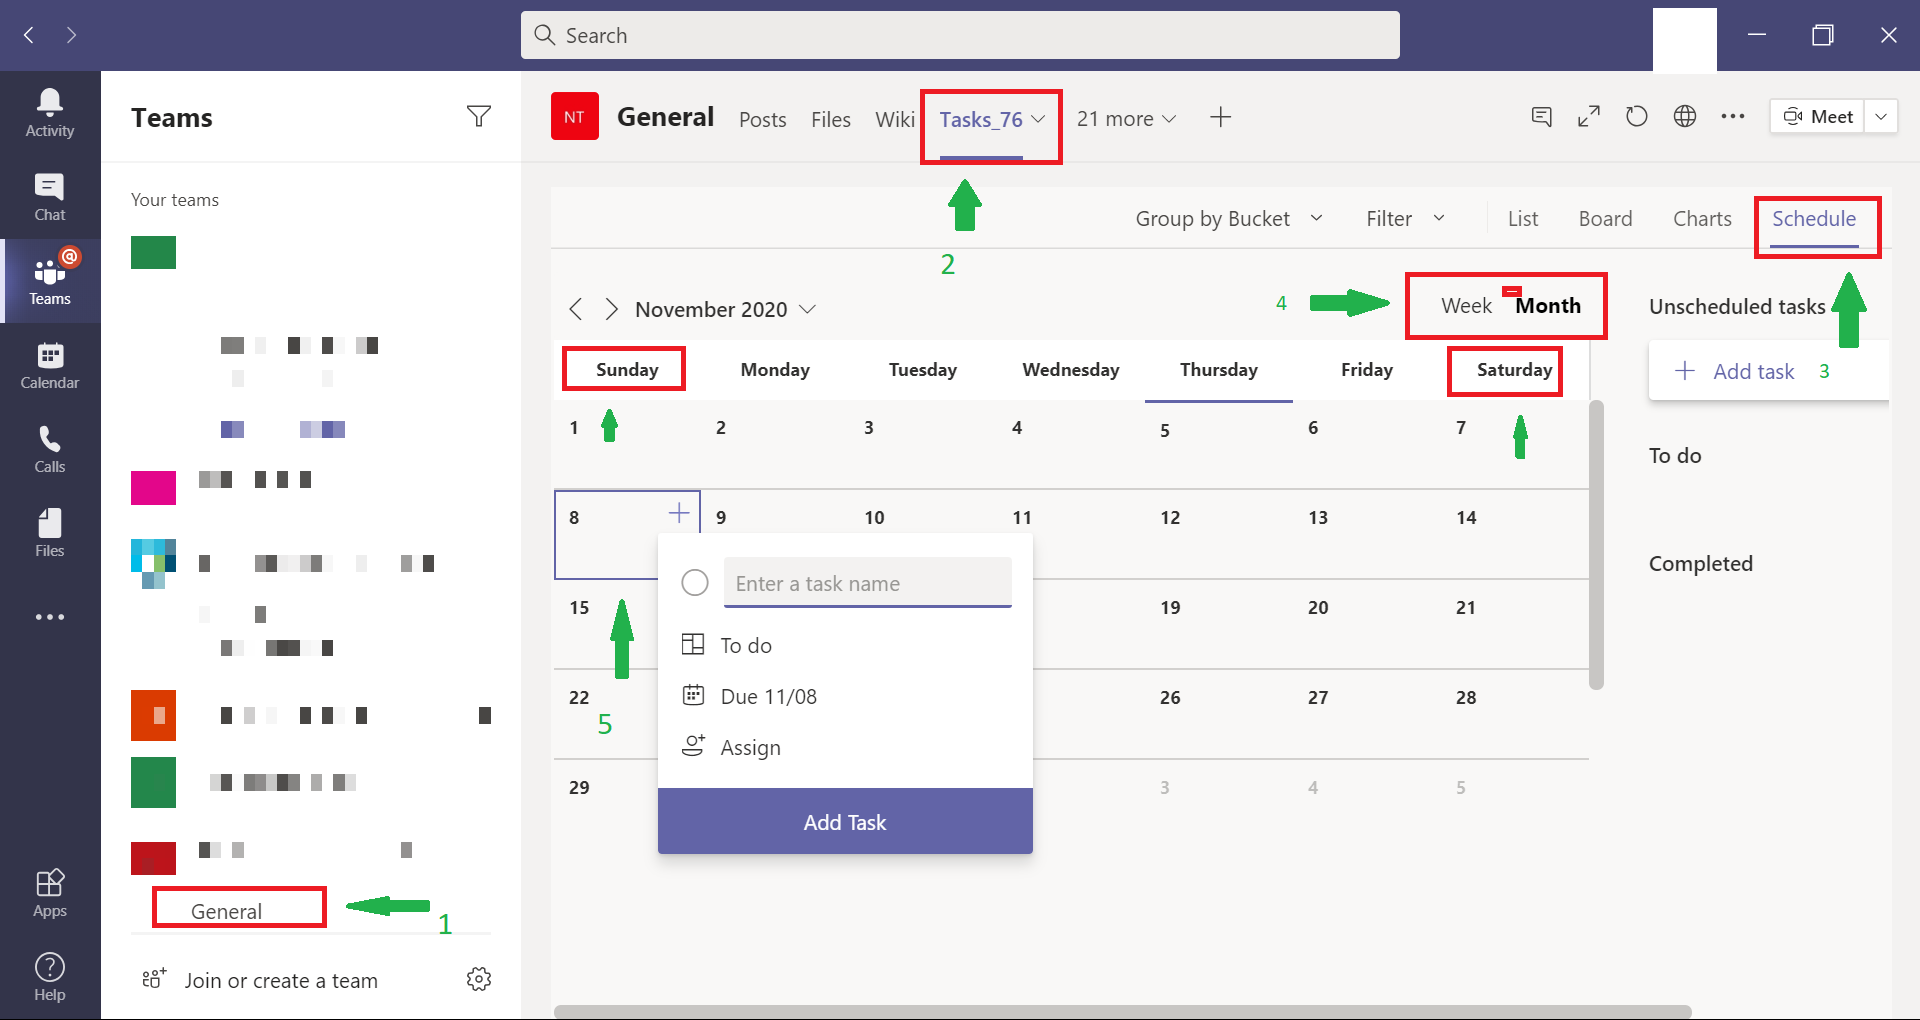
Task: Open Group by Bucket dropdown
Action: coord(1229,219)
